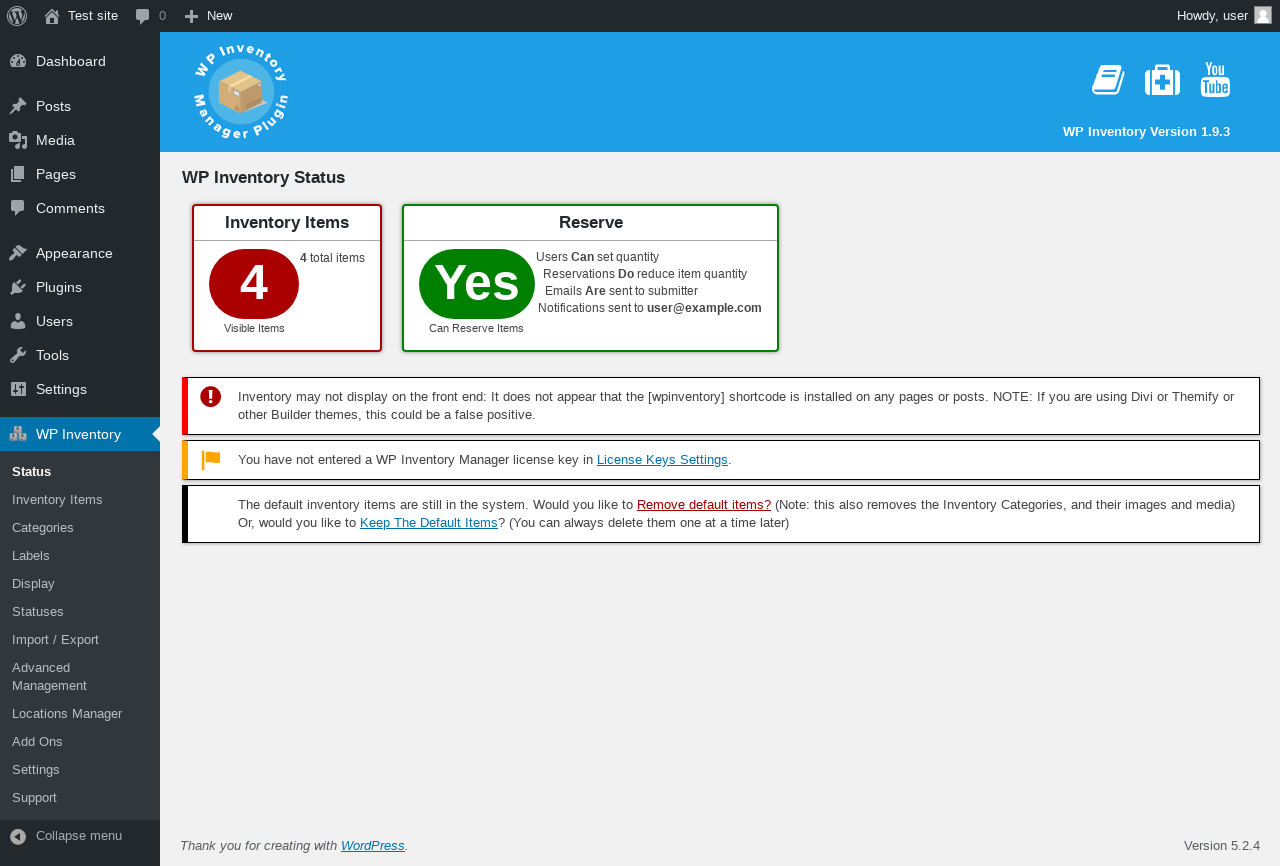Click the red error exclamation icon
The image size is (1280, 866).
(210, 397)
